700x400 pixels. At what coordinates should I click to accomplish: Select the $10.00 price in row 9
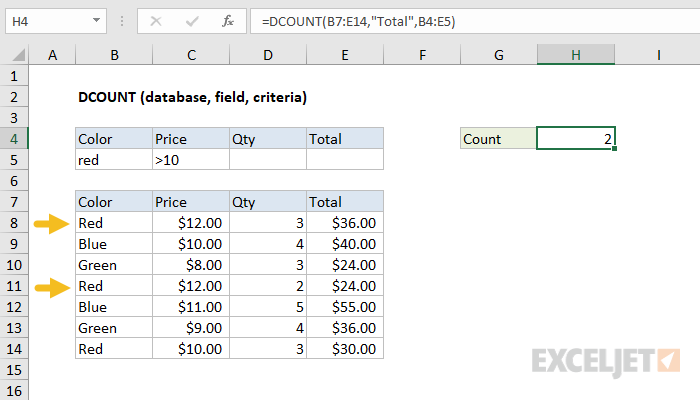click(x=191, y=244)
